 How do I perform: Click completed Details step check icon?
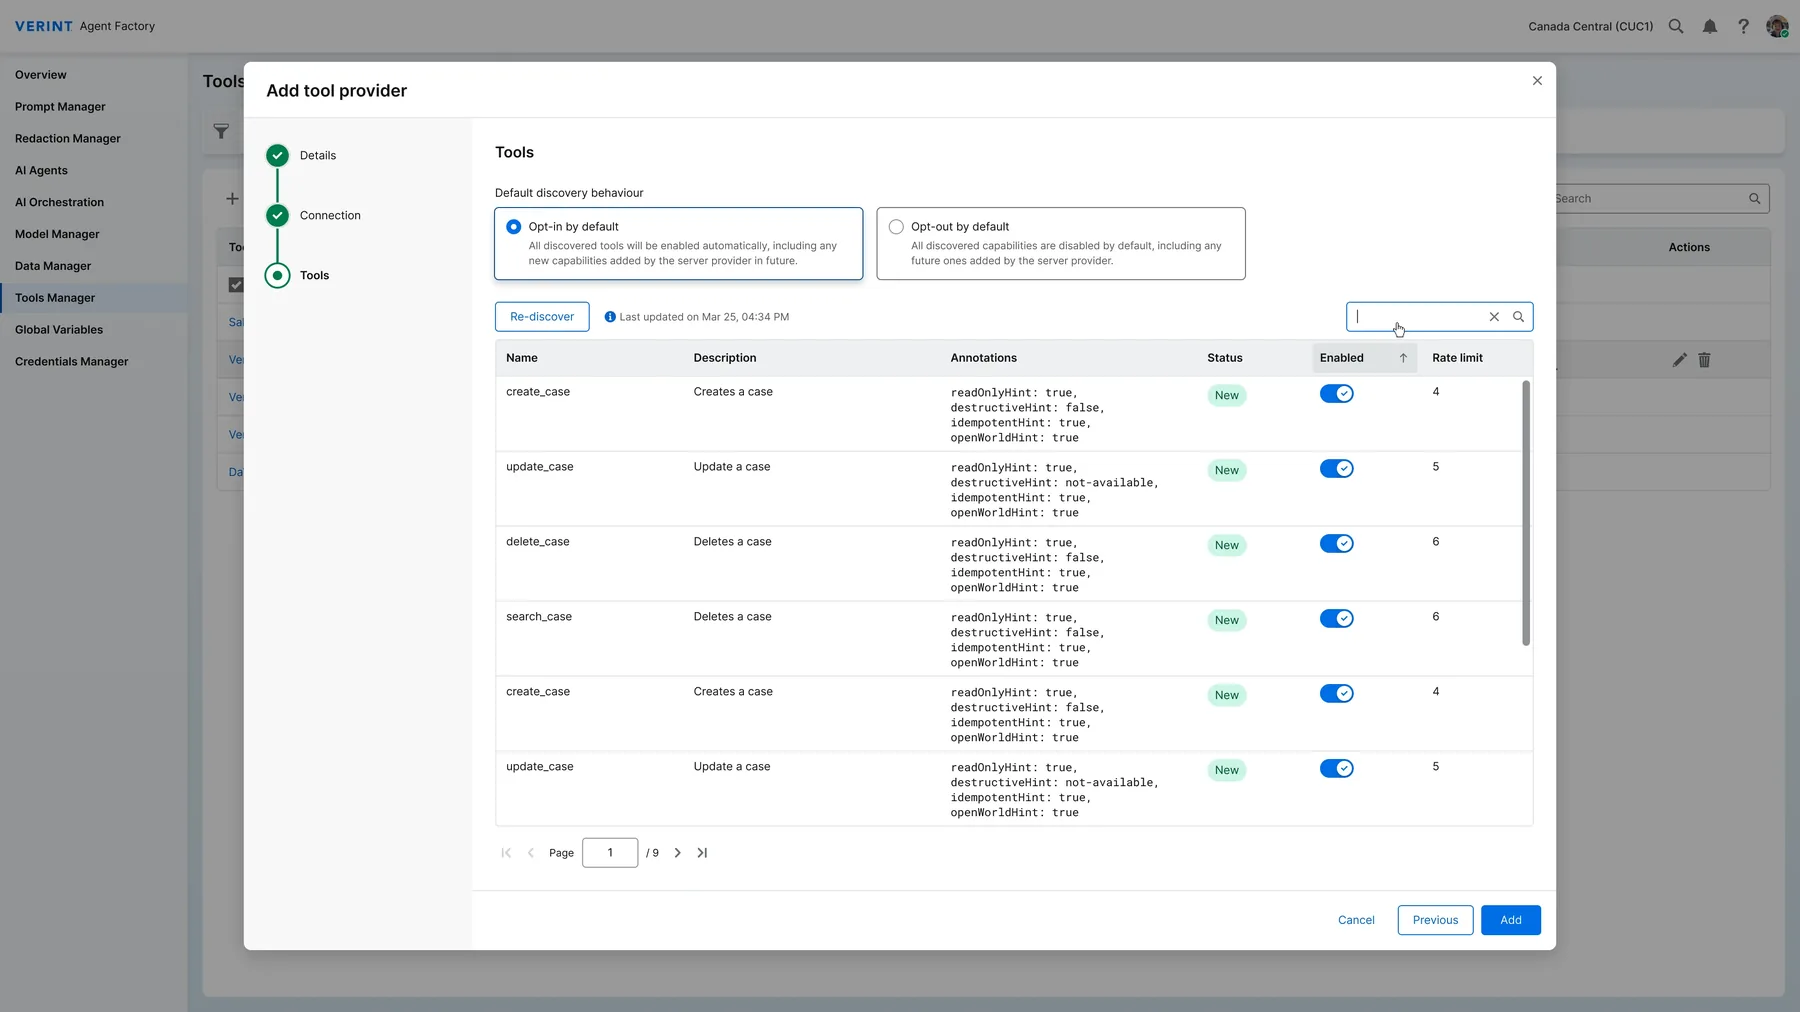[x=278, y=155]
